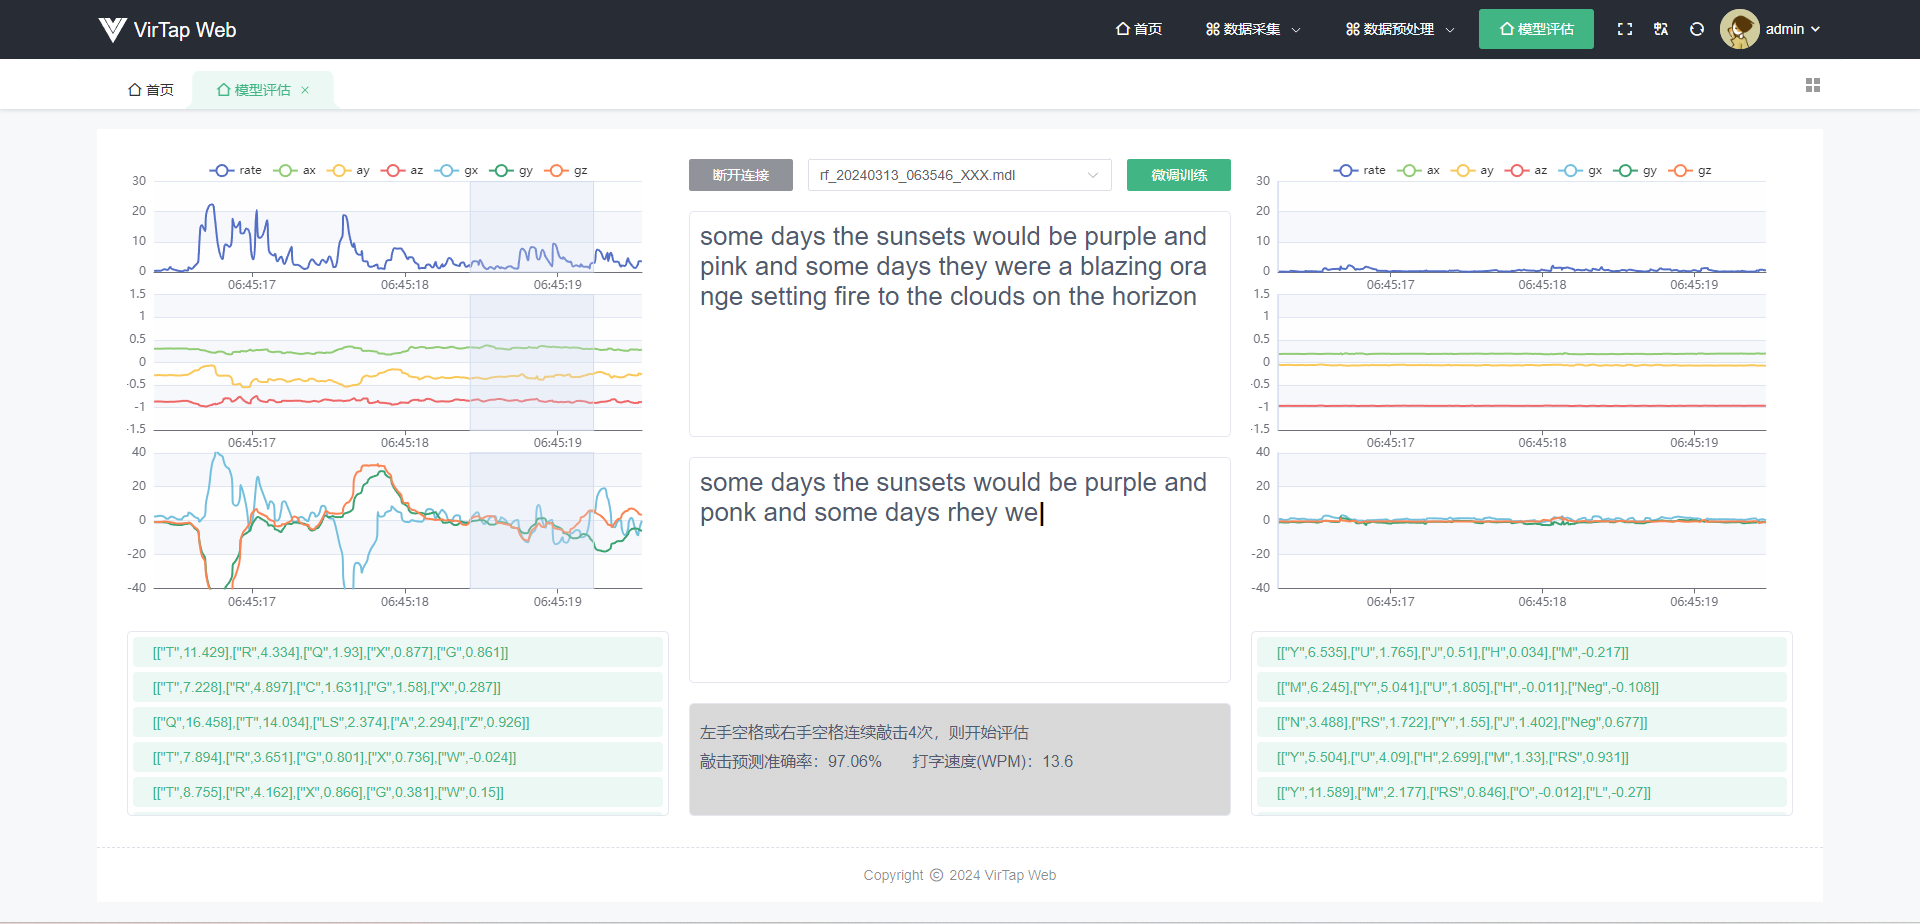Click the language translation icon
Image resolution: width=1920 pixels, height=924 pixels.
[x=1661, y=30]
